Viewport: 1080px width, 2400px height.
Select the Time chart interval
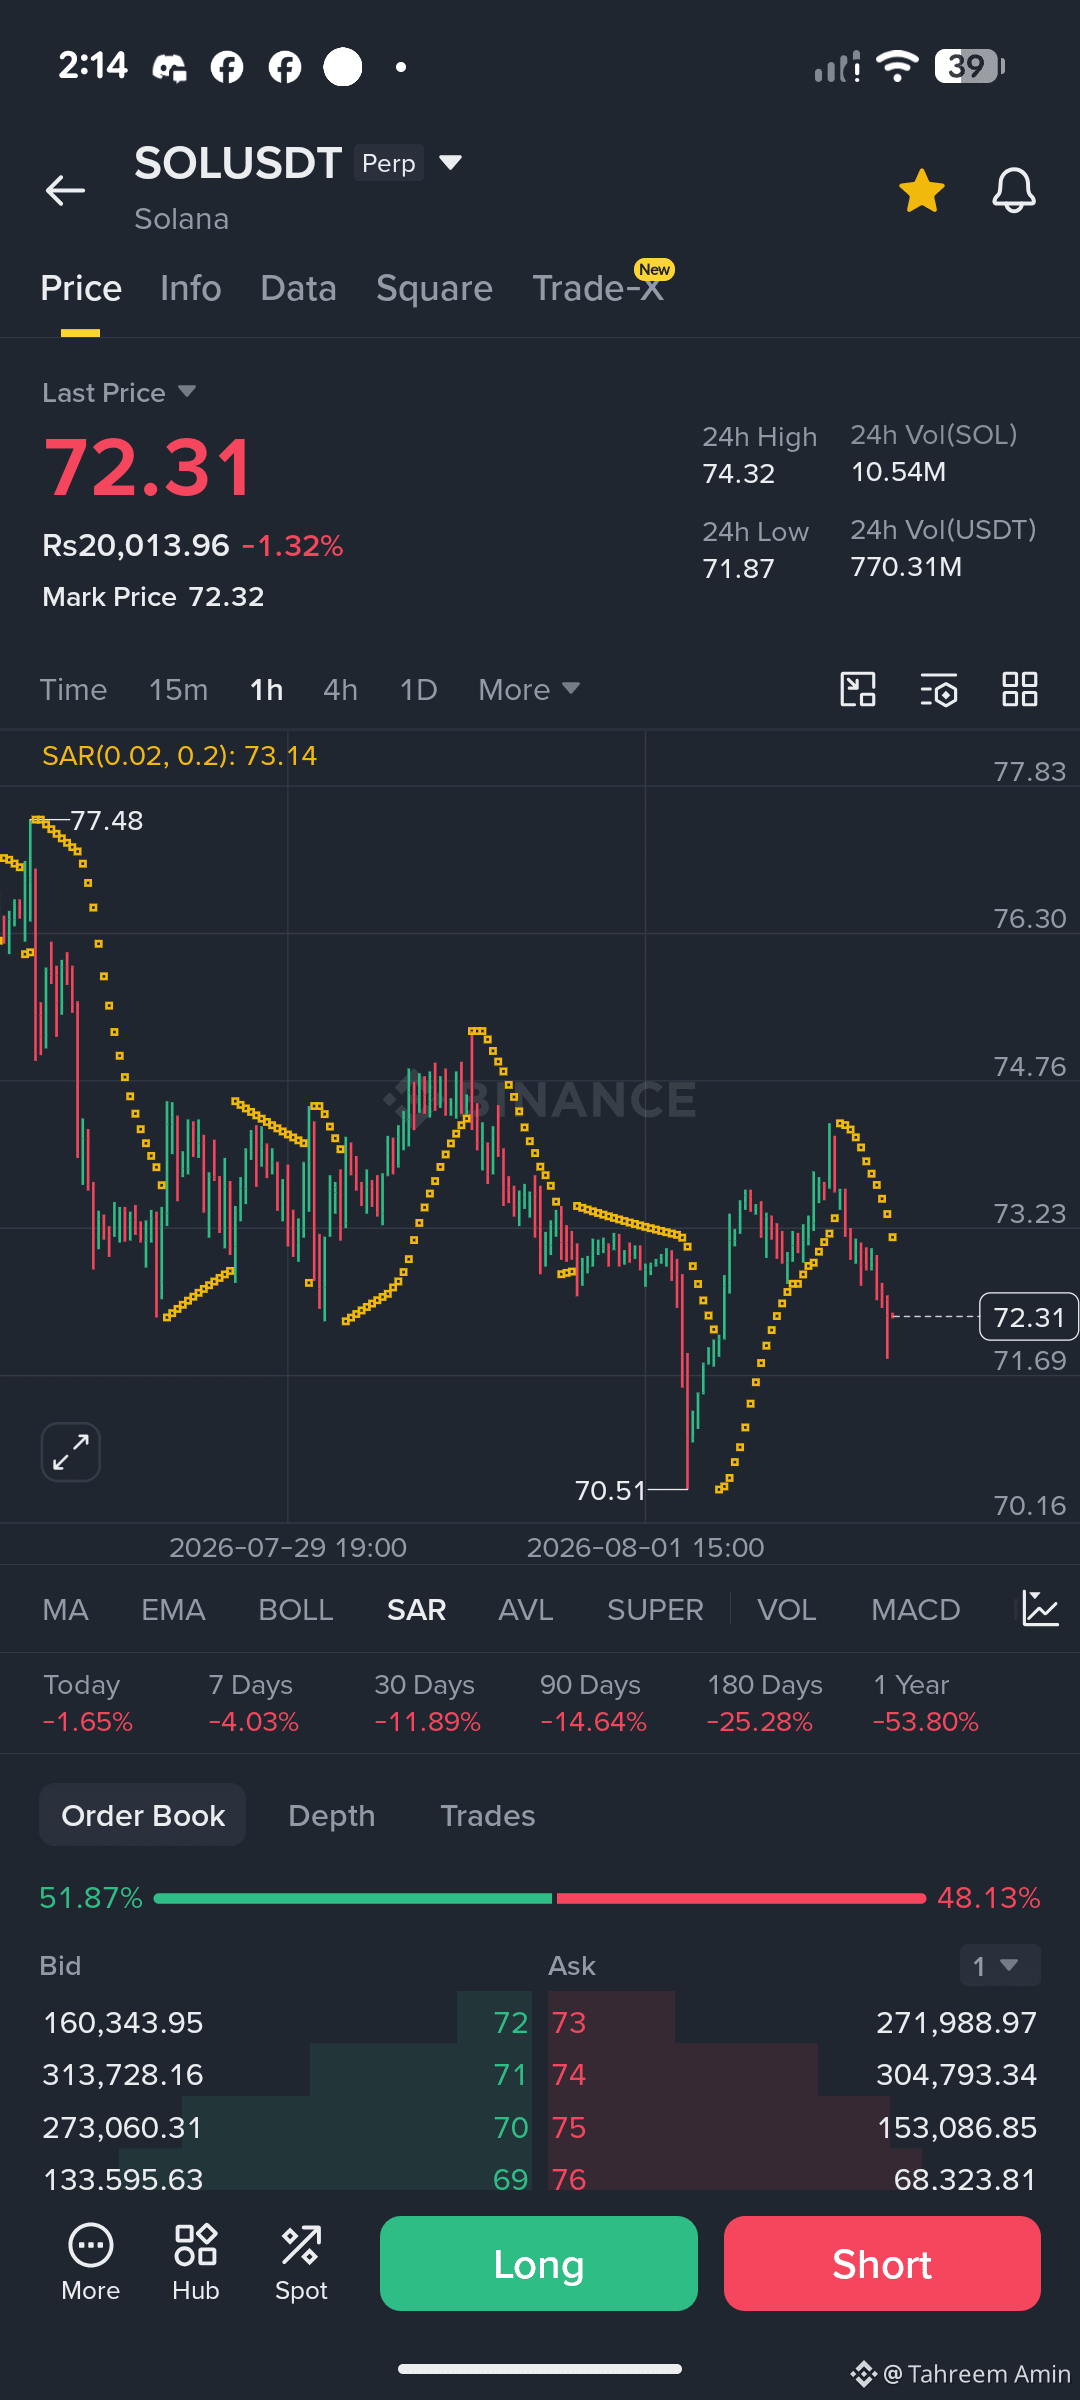(73, 689)
